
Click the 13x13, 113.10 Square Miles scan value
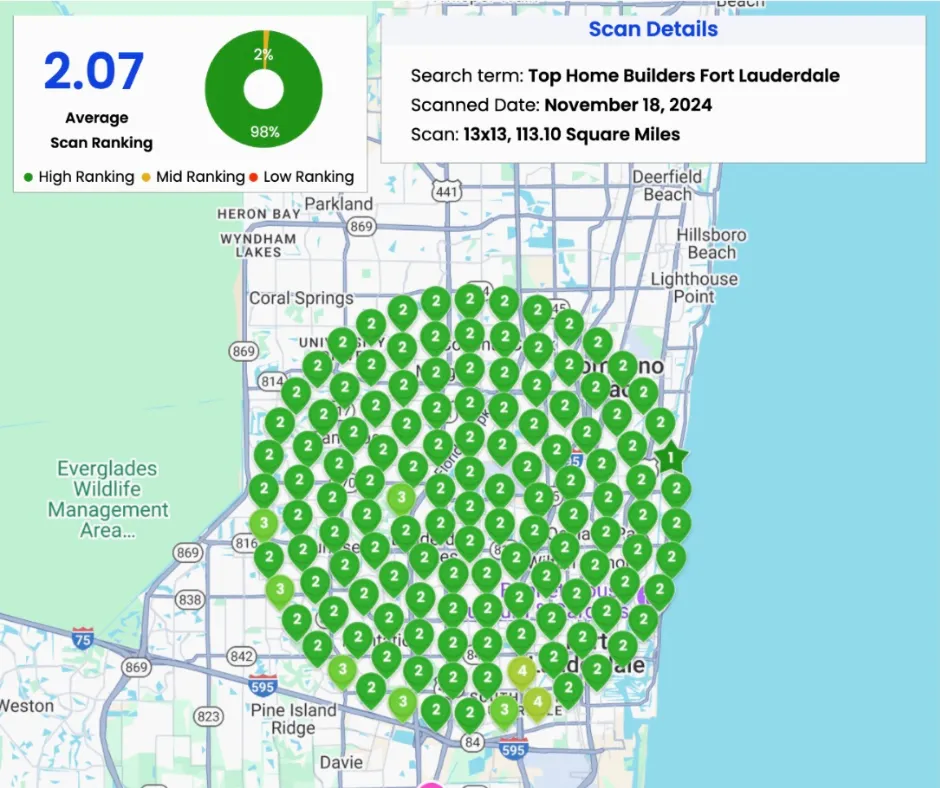coord(571,134)
